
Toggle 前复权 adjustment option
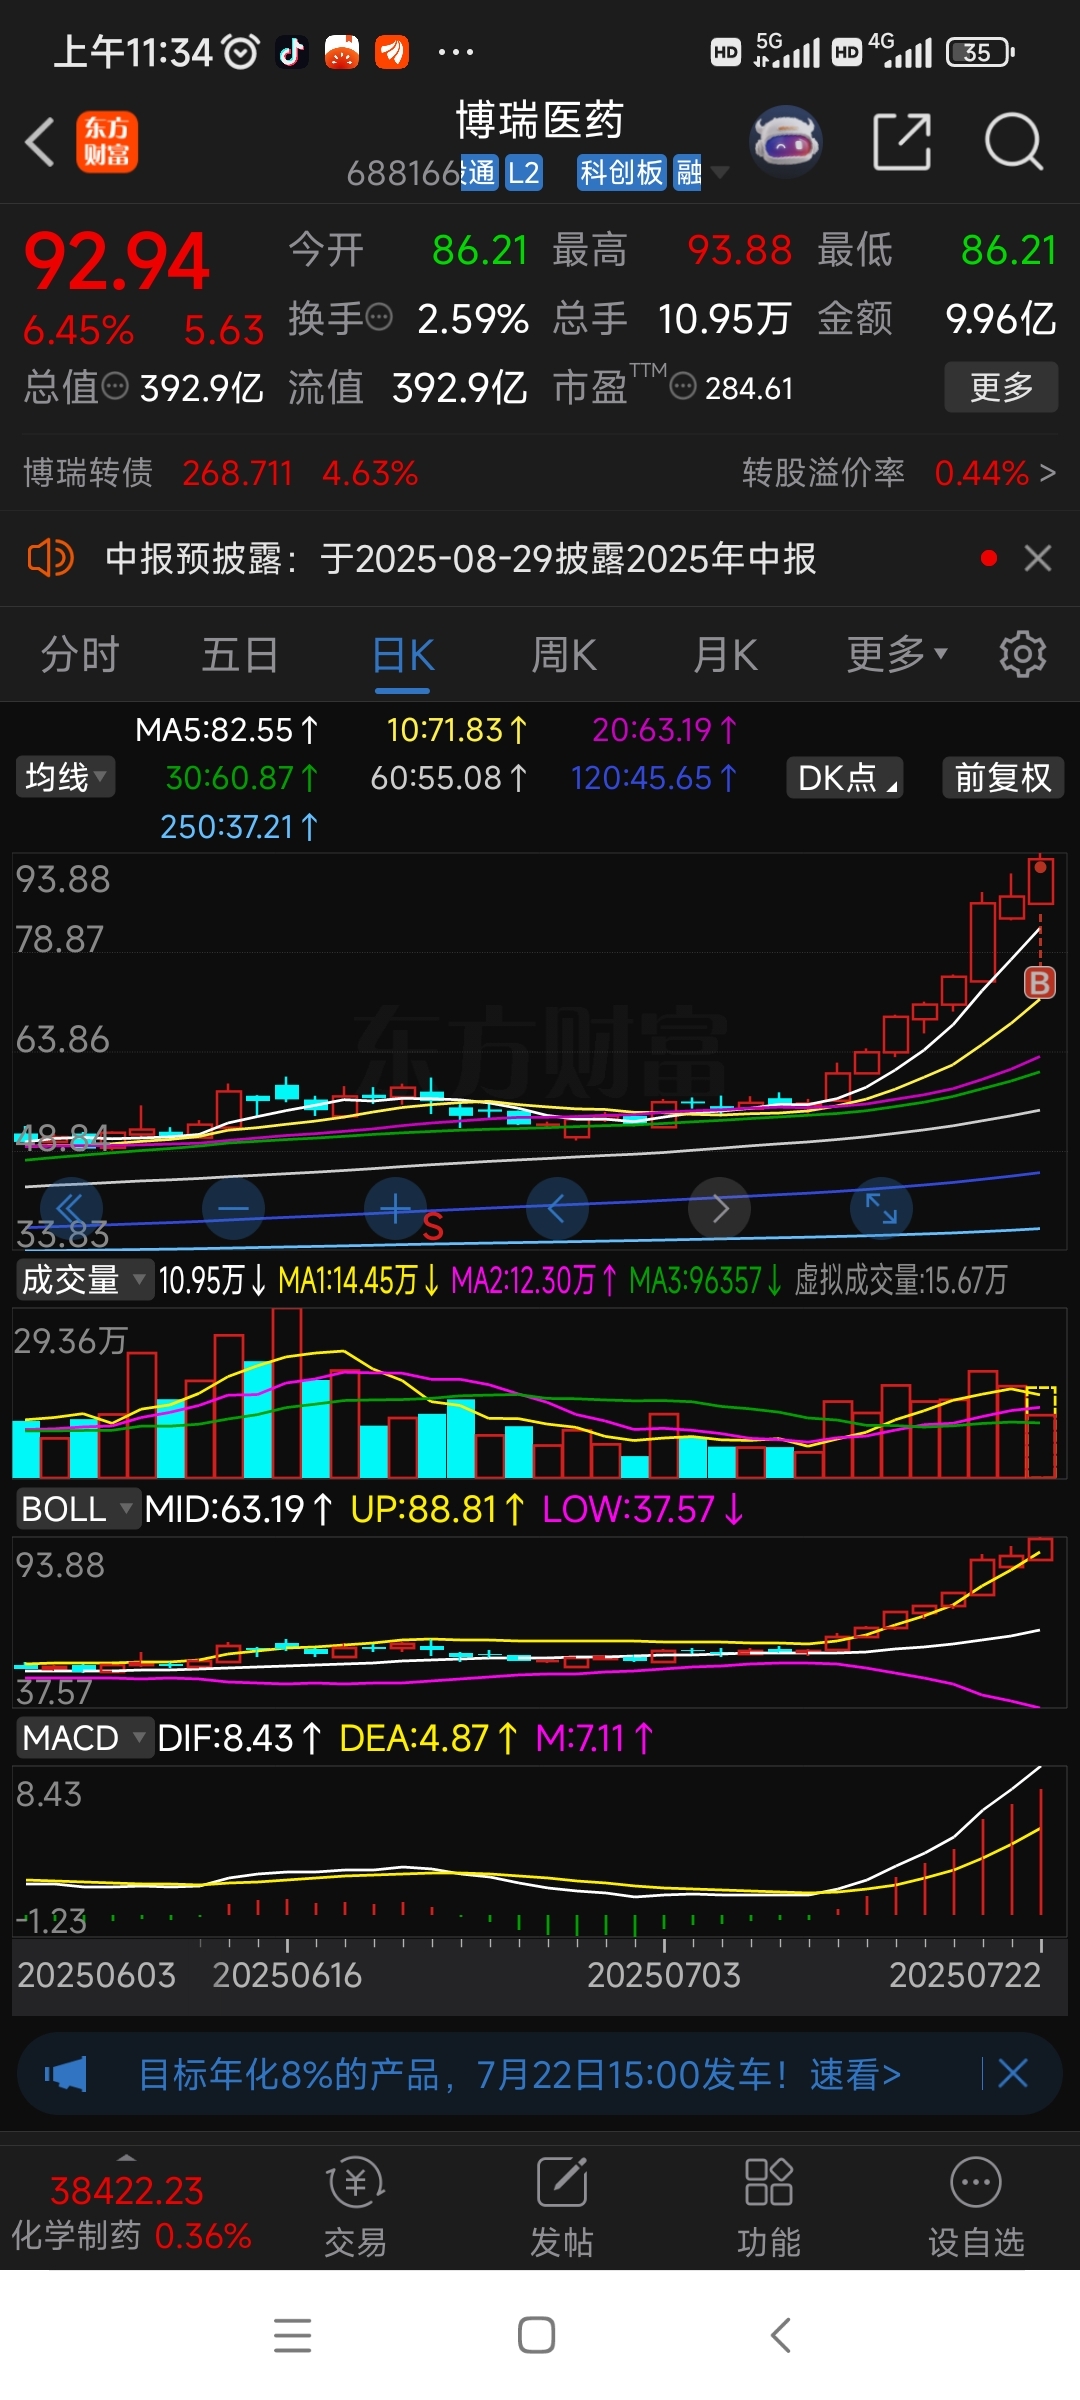point(1003,777)
